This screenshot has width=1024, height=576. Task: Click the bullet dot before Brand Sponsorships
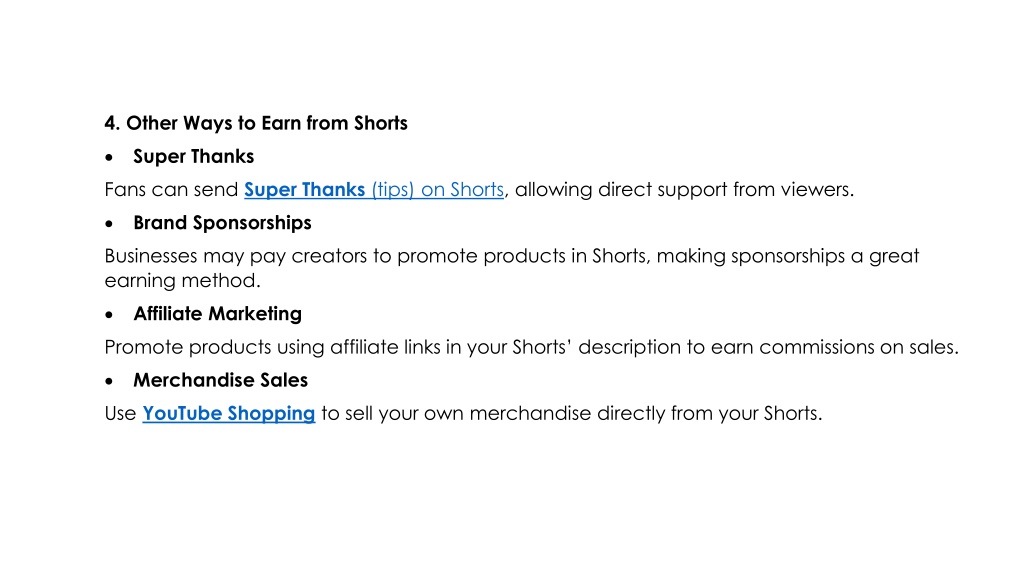(109, 224)
